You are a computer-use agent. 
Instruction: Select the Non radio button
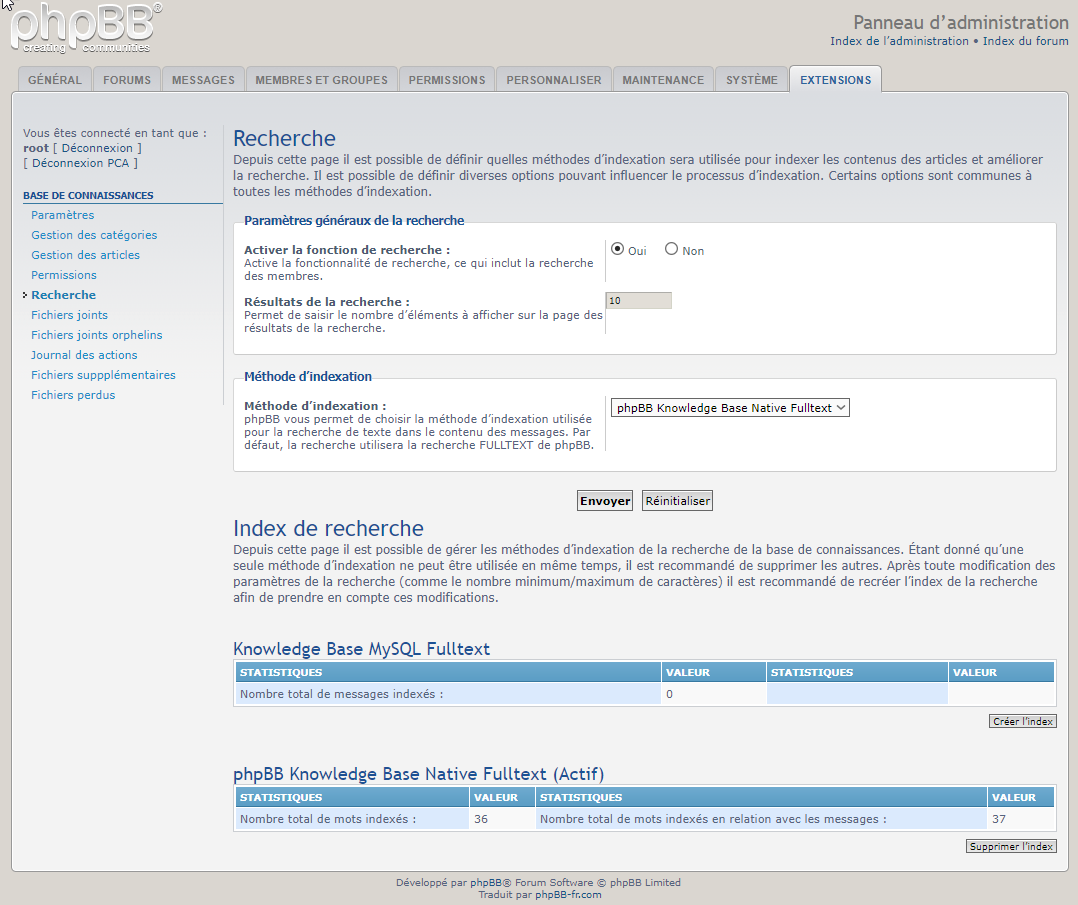pyautogui.click(x=672, y=249)
